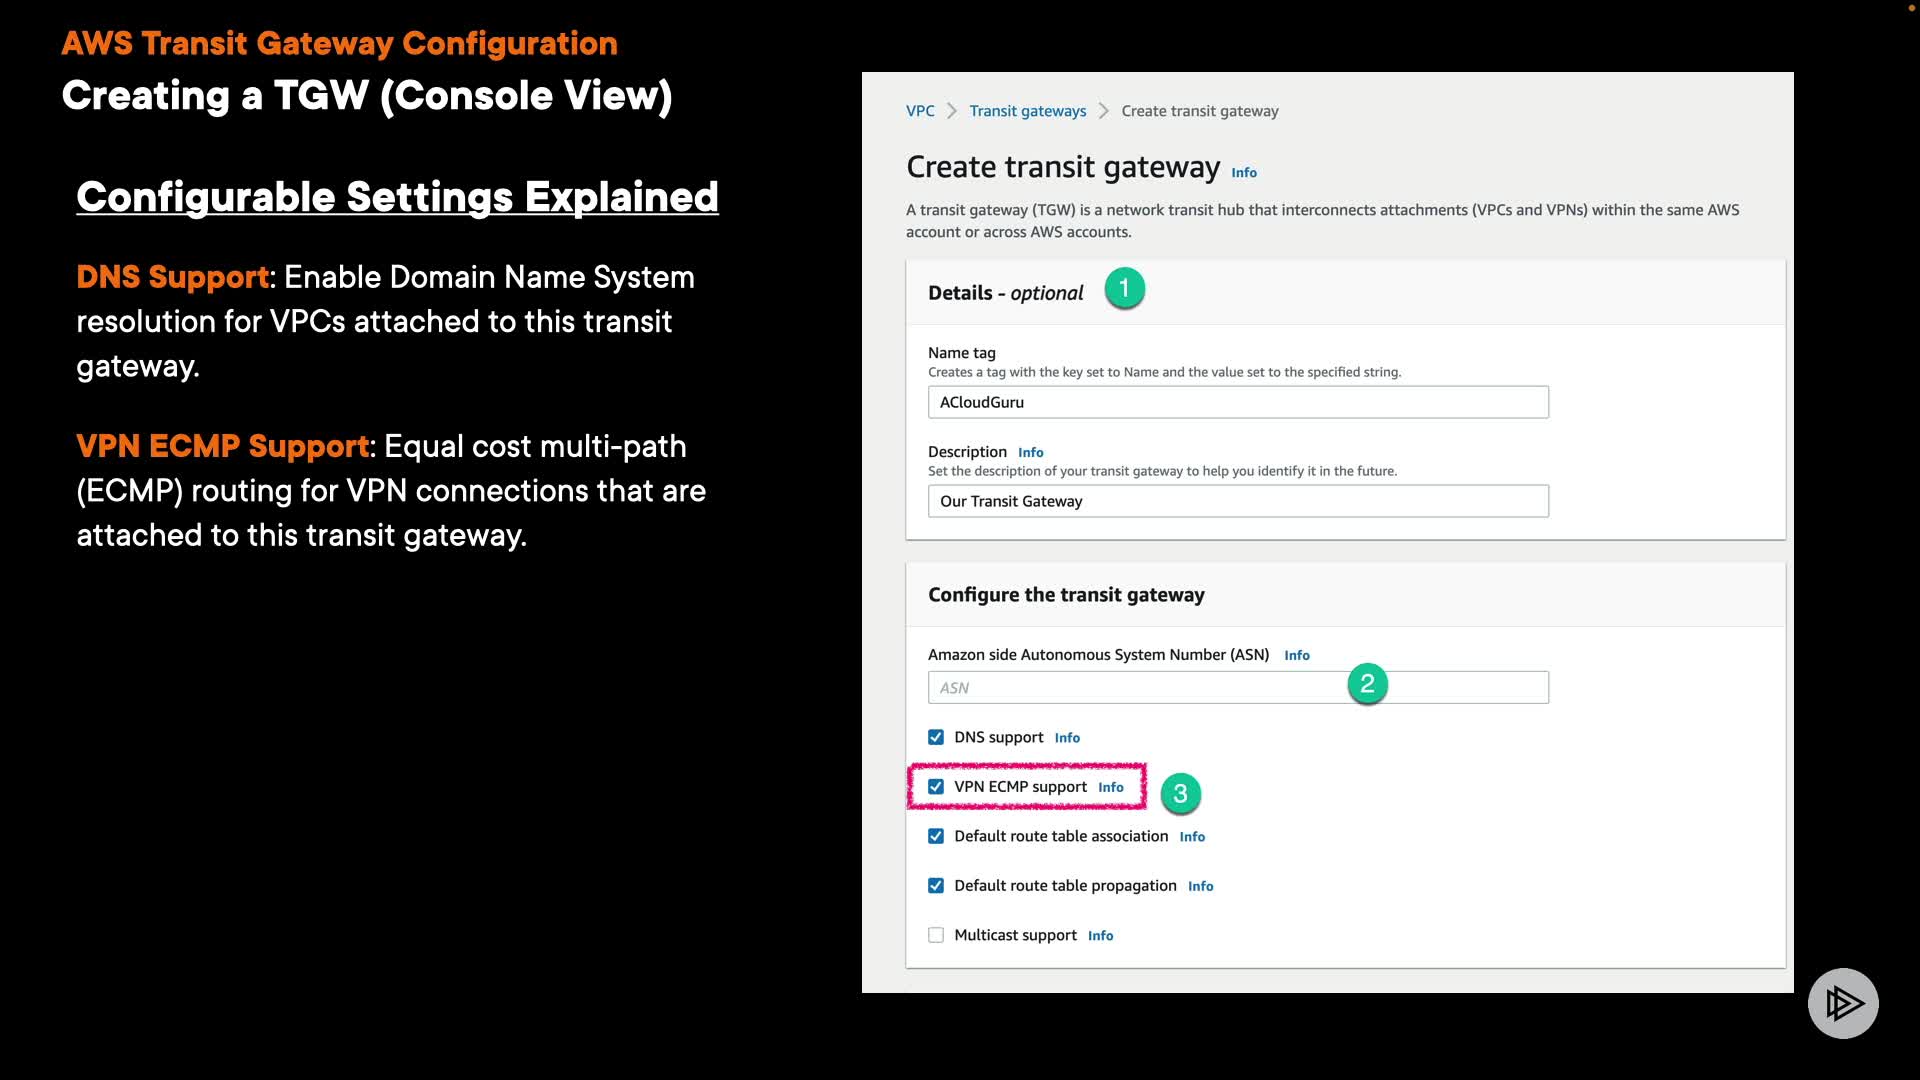Open Info next to Create transit gateway
Screen dimensions: 1920x1080
(1243, 173)
